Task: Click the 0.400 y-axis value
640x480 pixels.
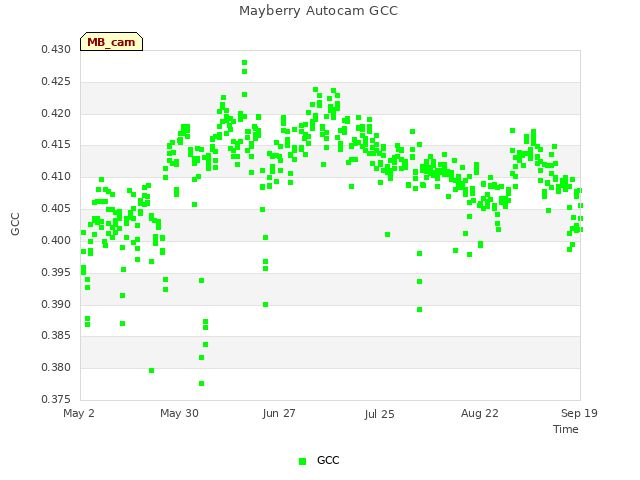Action: click(56, 240)
